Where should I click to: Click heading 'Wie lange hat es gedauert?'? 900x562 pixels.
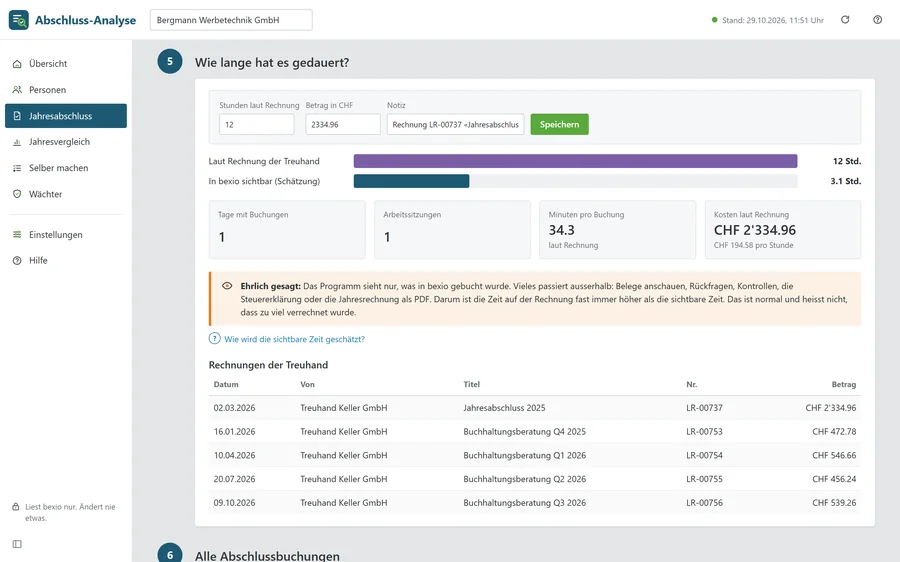tap(272, 63)
